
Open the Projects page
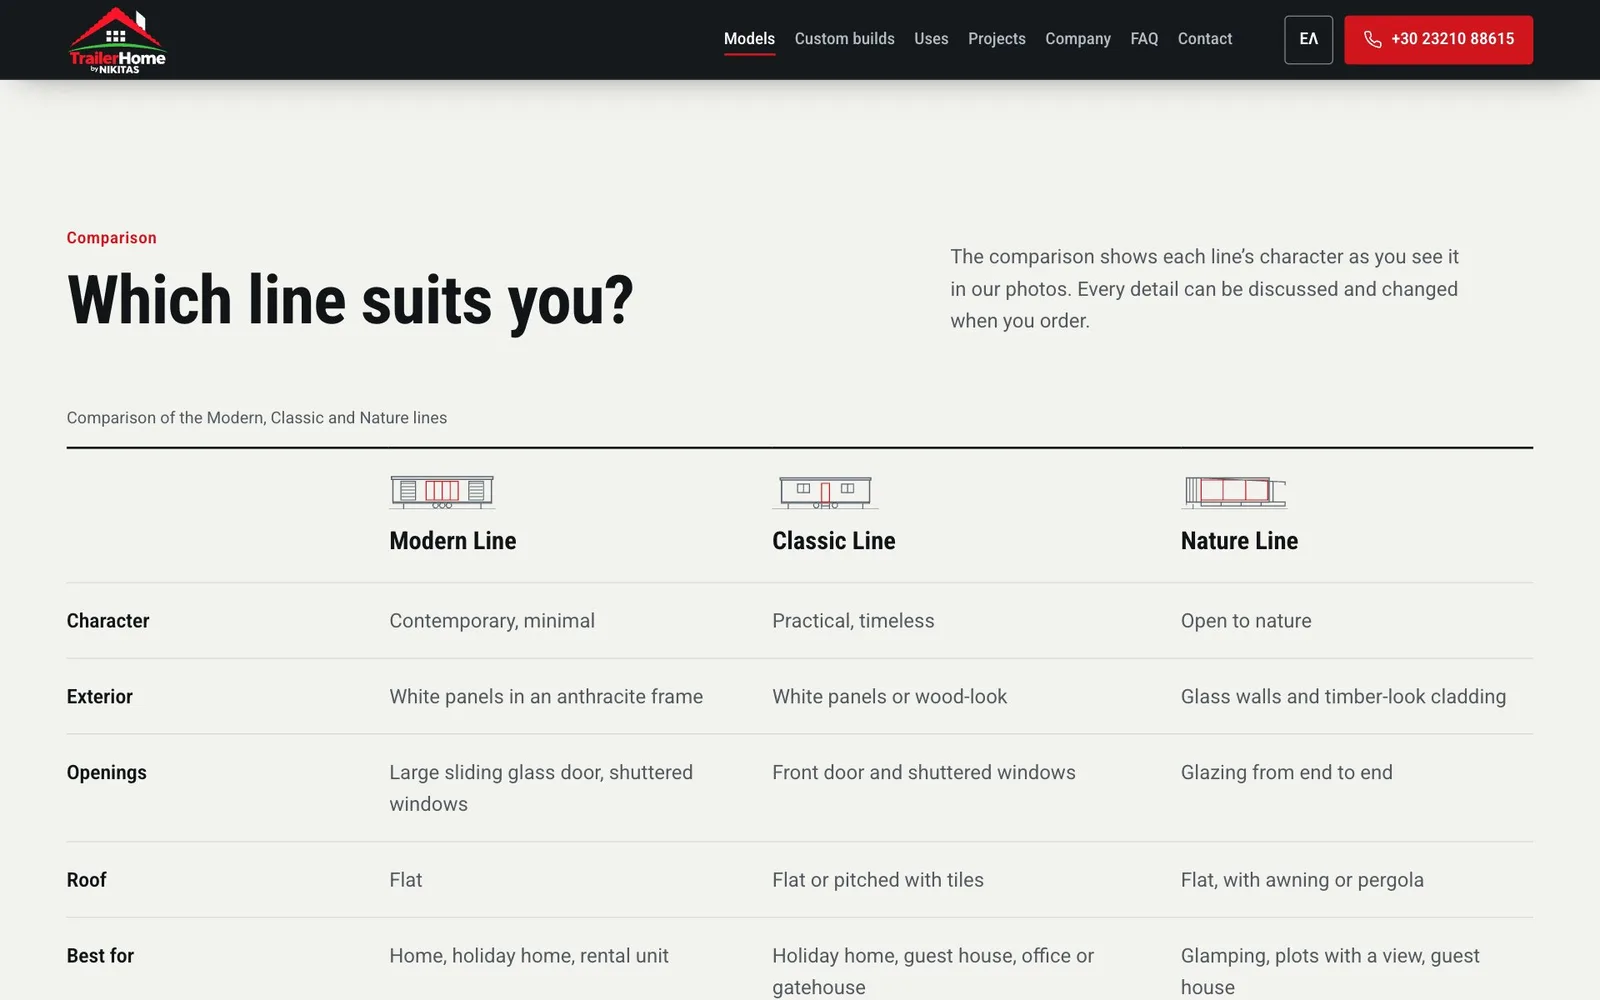pyautogui.click(x=996, y=39)
